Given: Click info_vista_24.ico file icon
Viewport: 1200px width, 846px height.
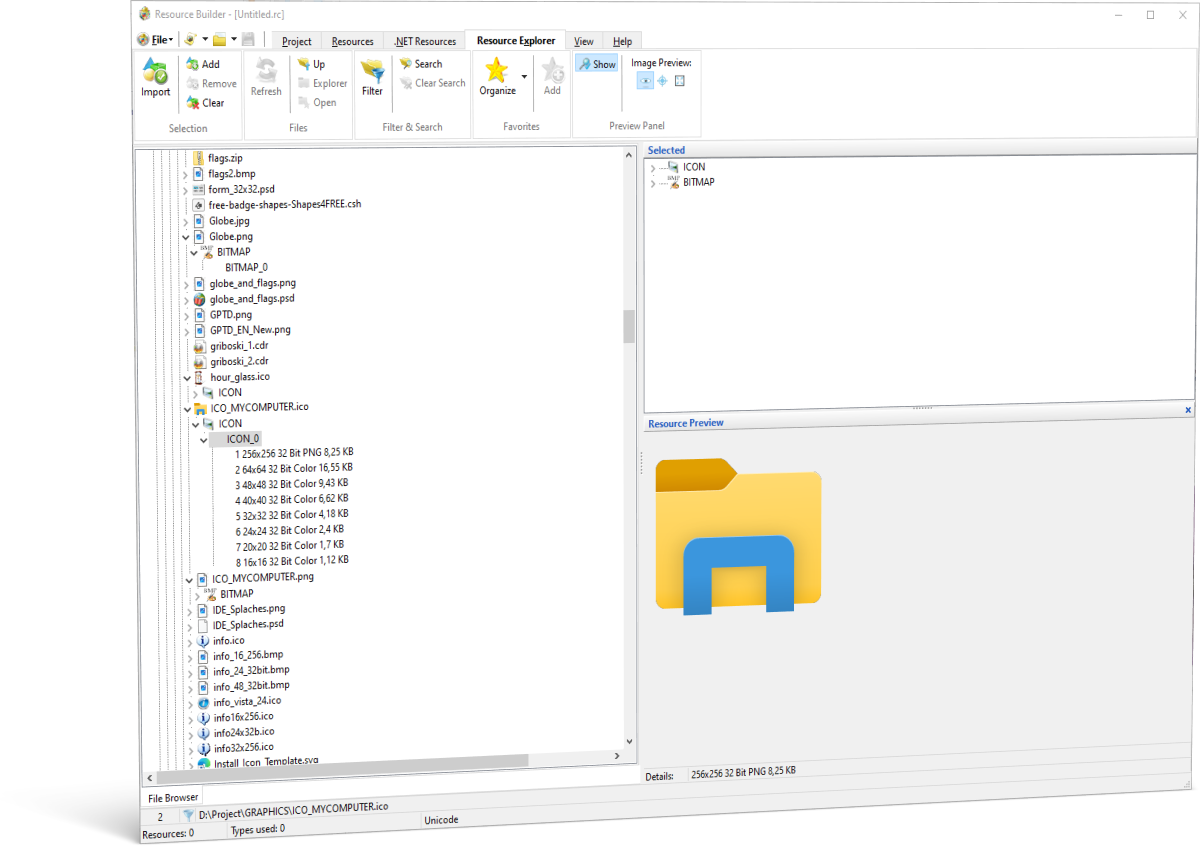Looking at the screenshot, I should point(203,703).
